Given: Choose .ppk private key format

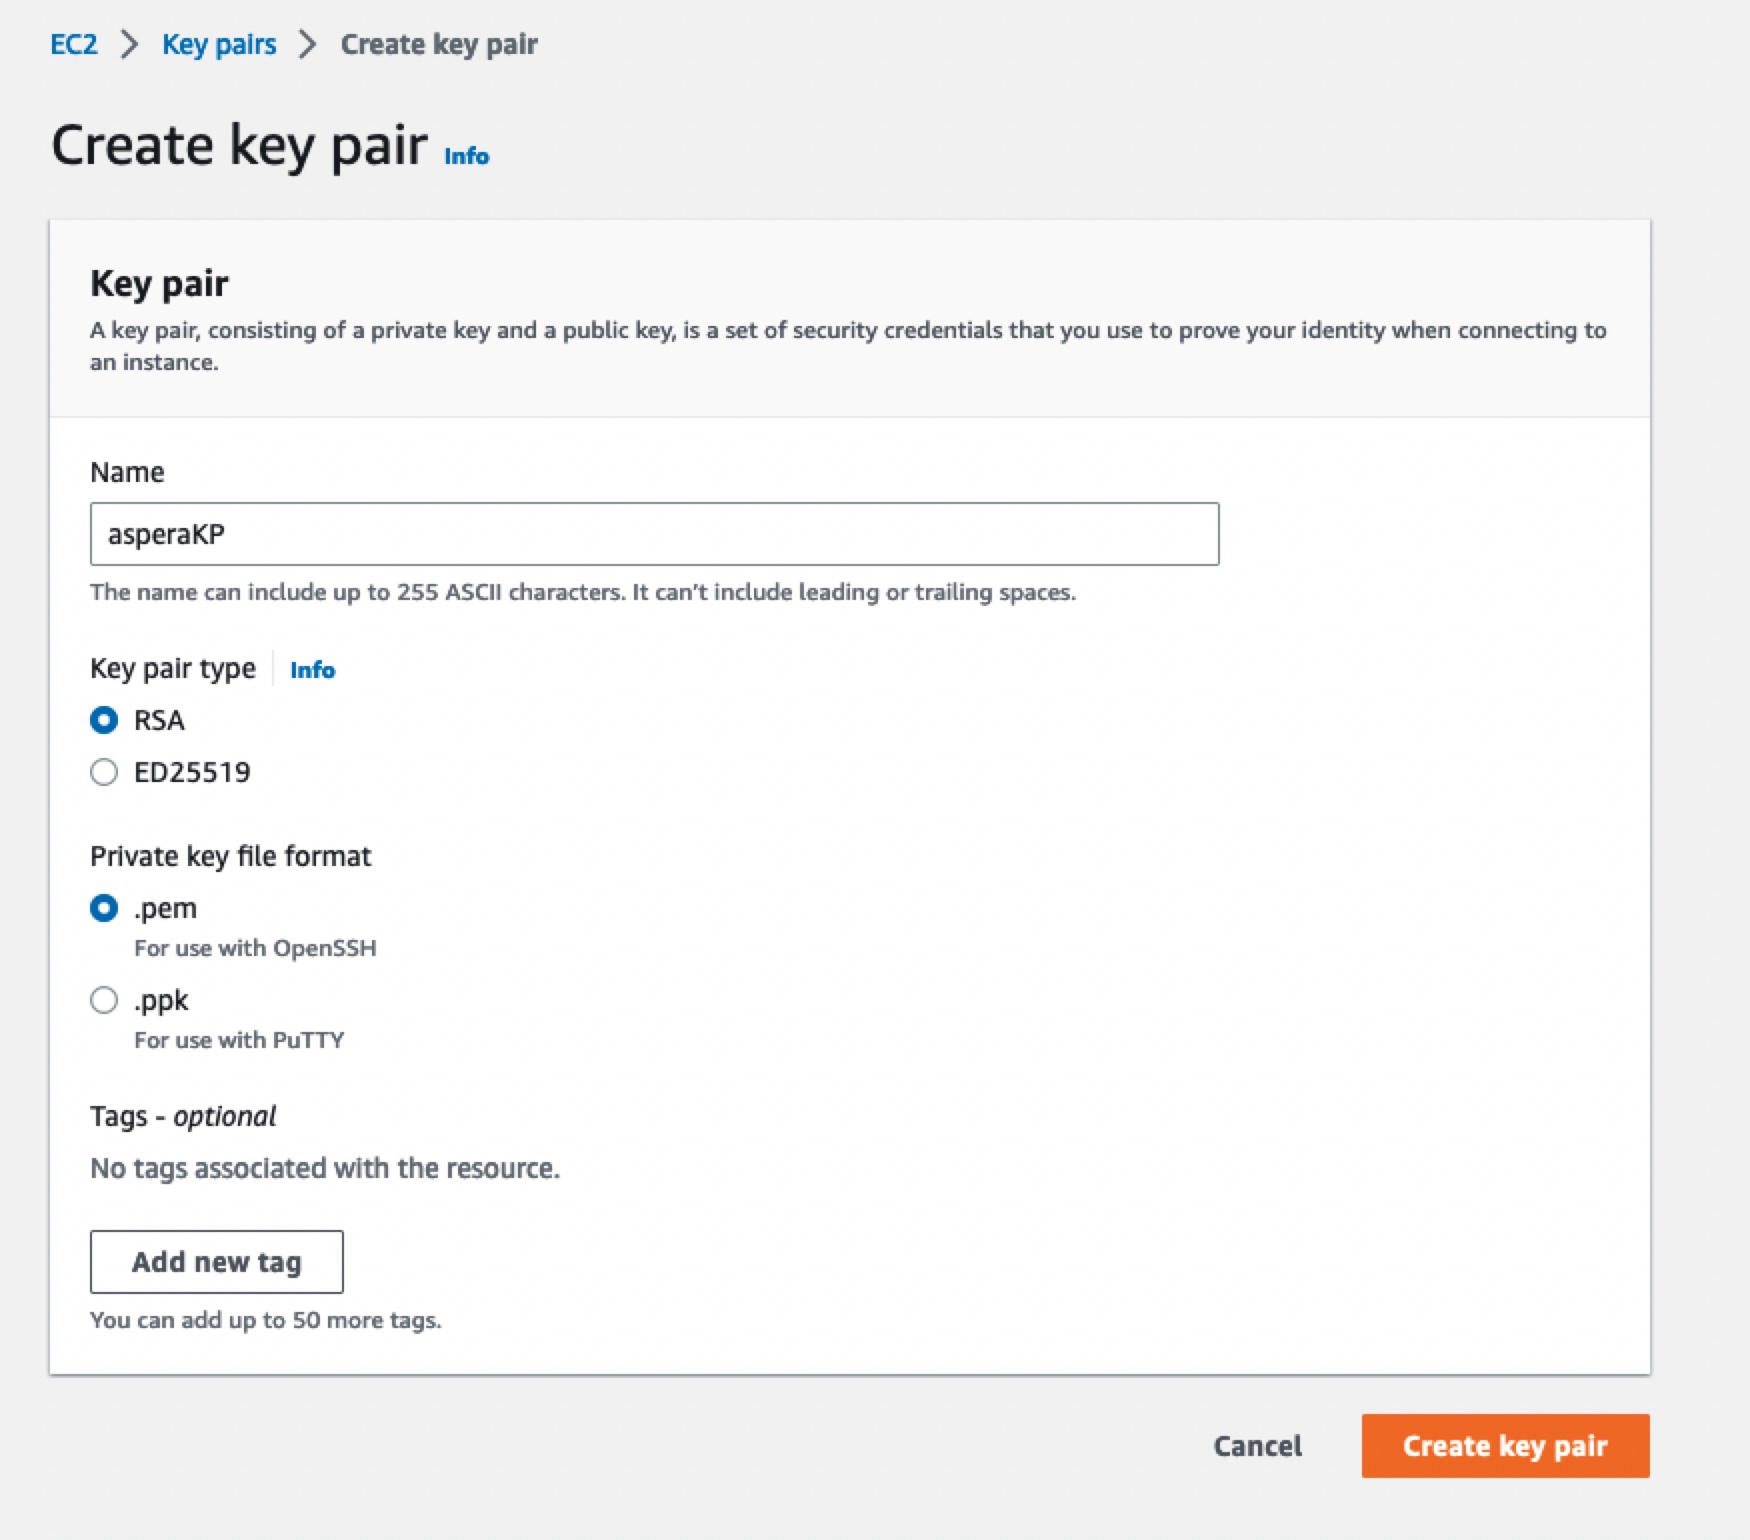Looking at the screenshot, I should (x=104, y=1000).
